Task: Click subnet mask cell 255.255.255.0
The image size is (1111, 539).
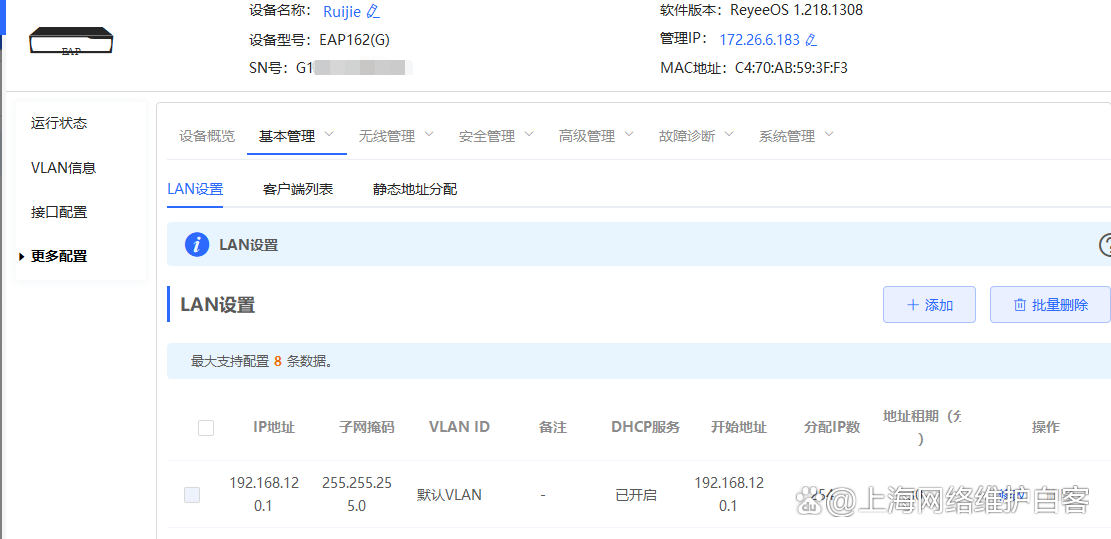Action: (x=354, y=495)
